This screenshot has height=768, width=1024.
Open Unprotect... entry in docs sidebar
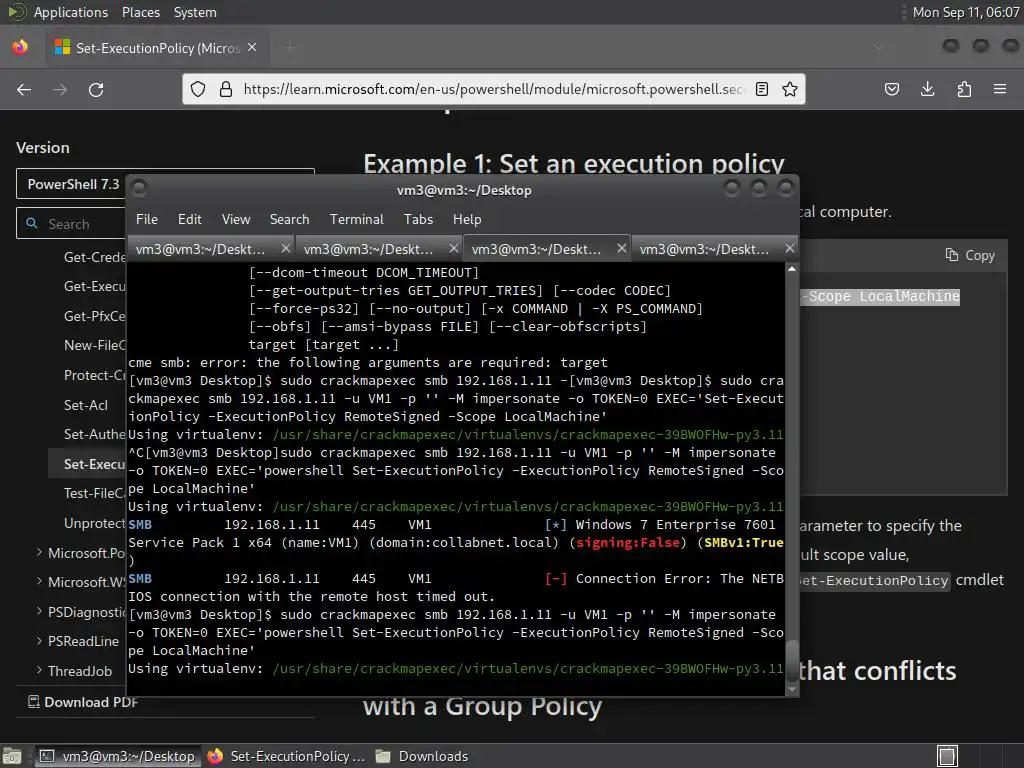[94, 523]
